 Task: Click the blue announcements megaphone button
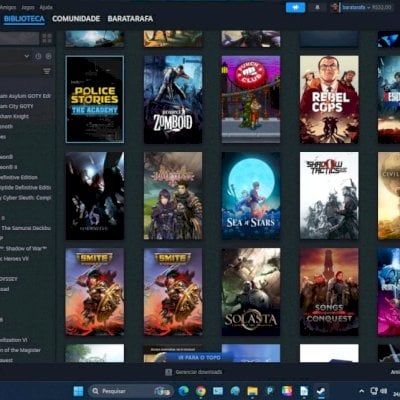tap(295, 7)
